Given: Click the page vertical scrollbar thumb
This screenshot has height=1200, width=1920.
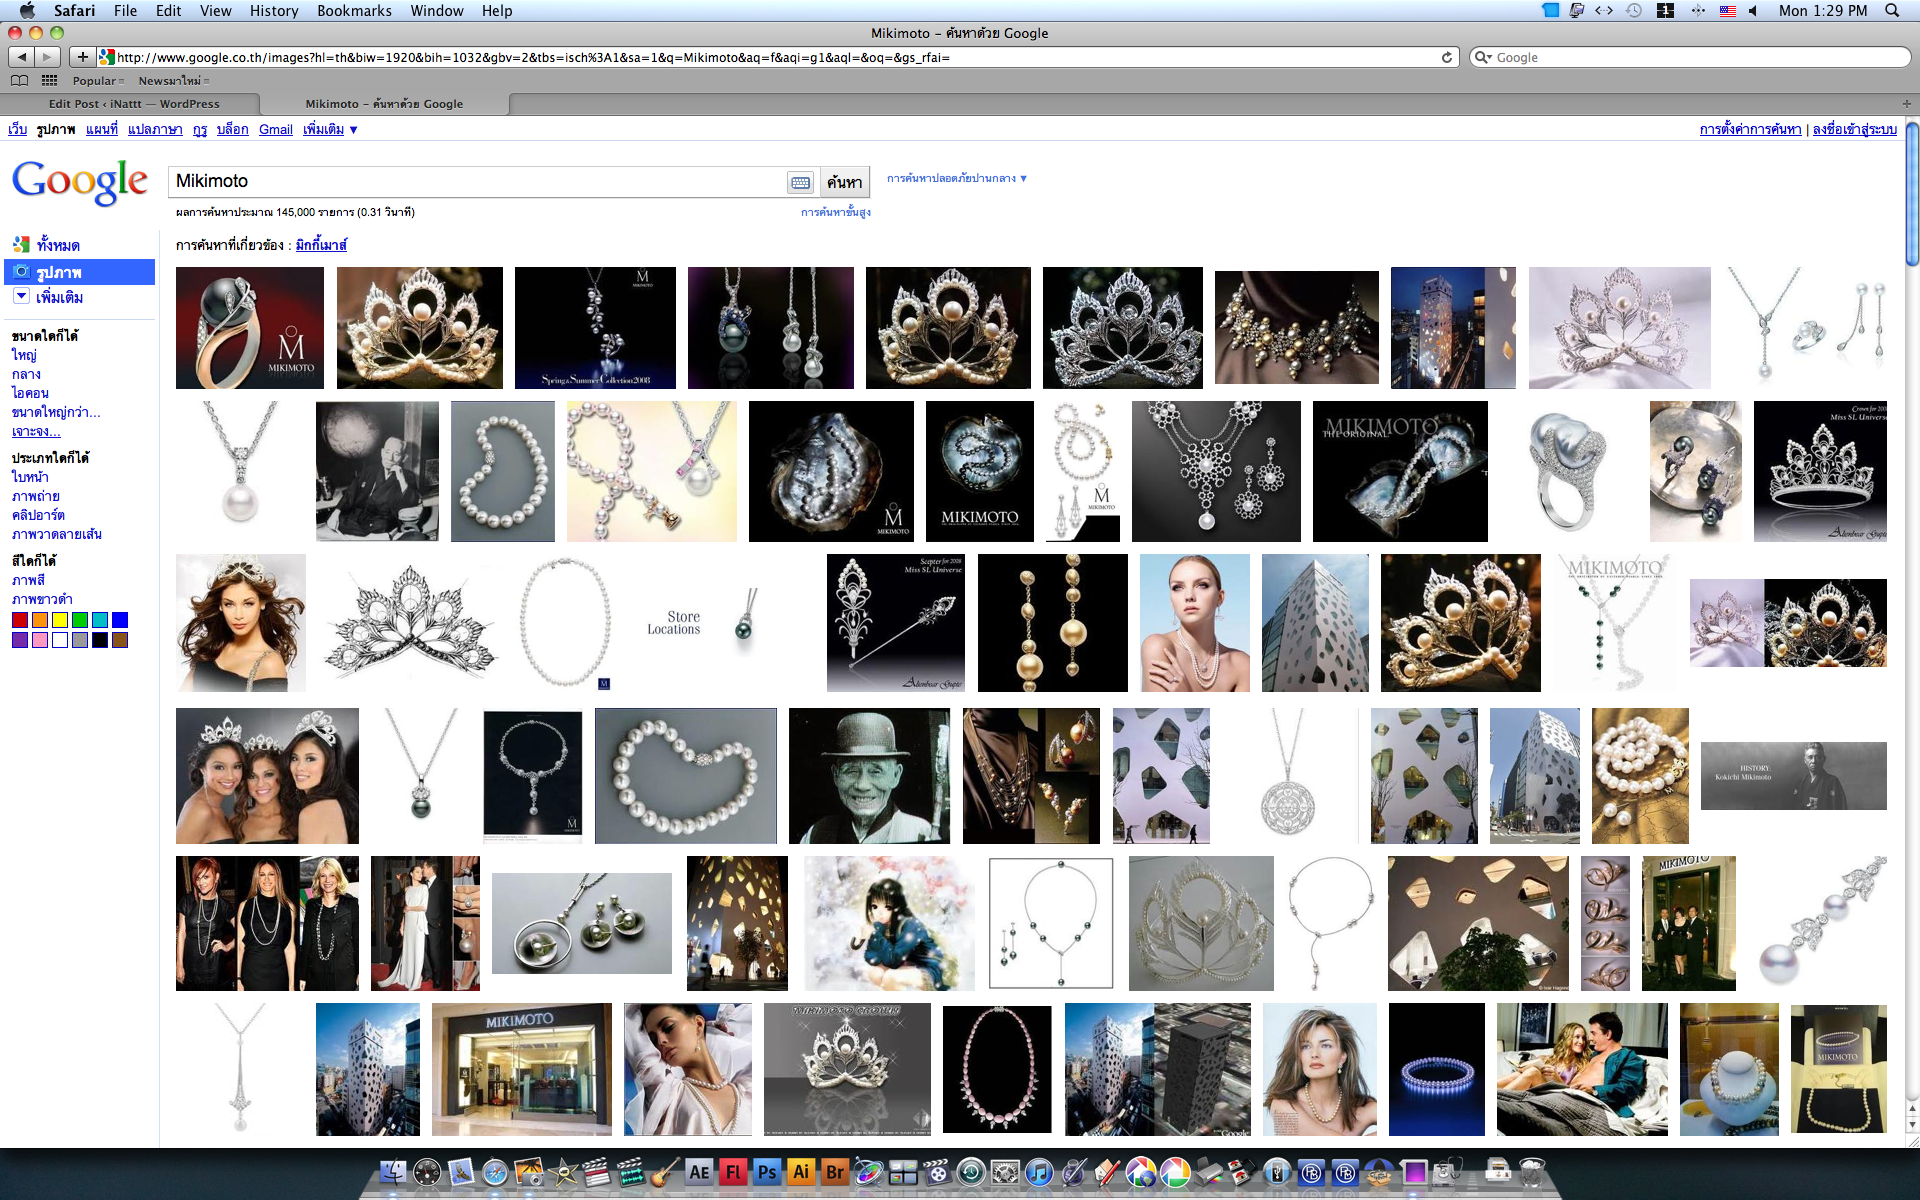Looking at the screenshot, I should [x=1912, y=193].
